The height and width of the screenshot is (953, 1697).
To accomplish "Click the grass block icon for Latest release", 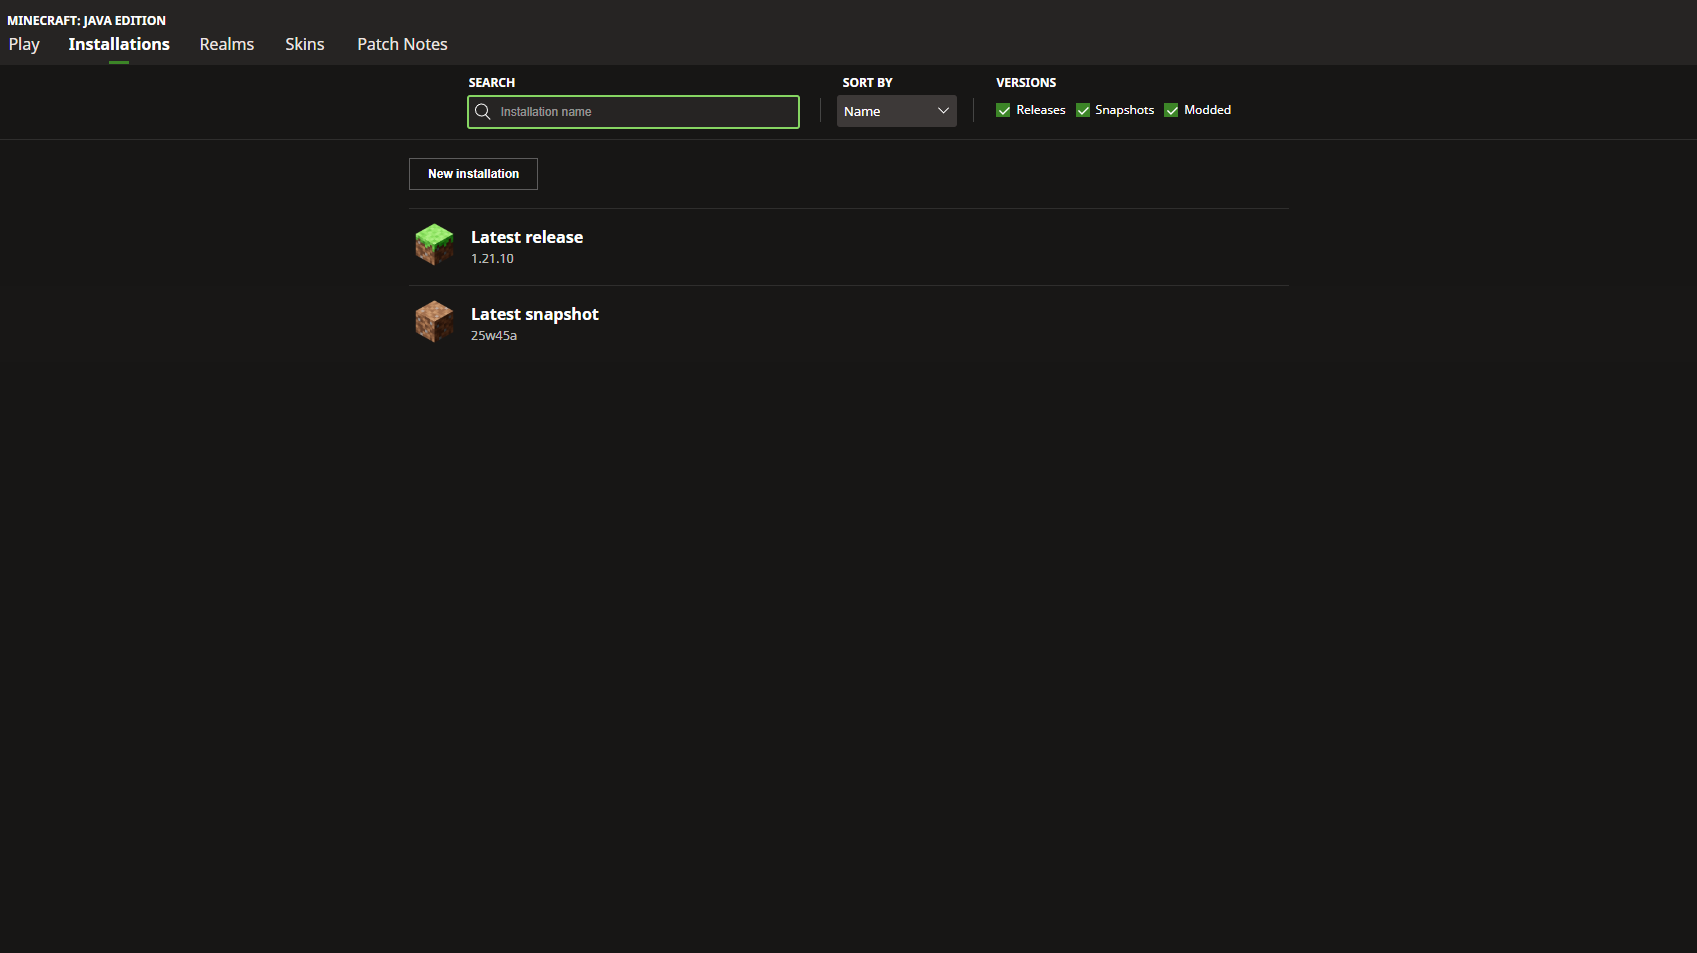I will [x=434, y=245].
